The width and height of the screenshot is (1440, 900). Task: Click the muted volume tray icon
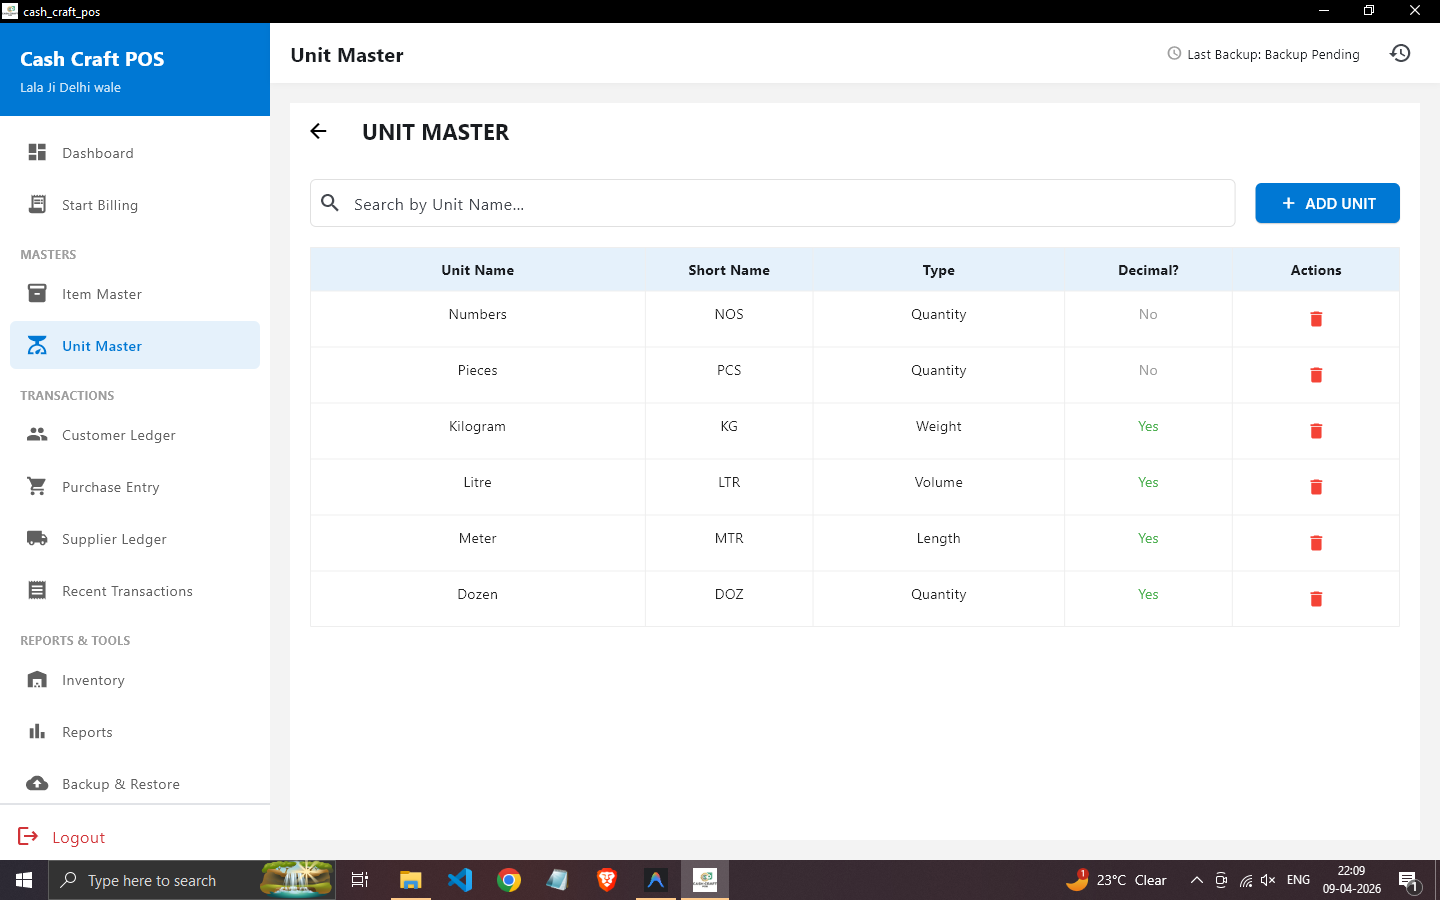click(1268, 880)
